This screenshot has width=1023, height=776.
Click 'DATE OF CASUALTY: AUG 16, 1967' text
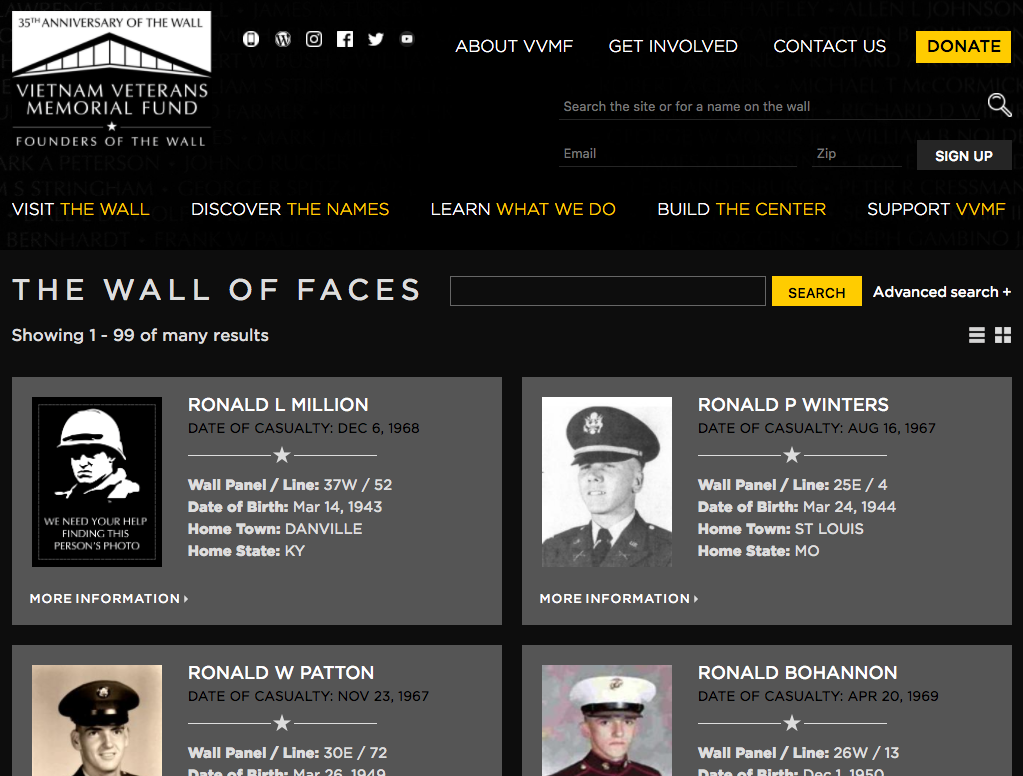tap(817, 429)
